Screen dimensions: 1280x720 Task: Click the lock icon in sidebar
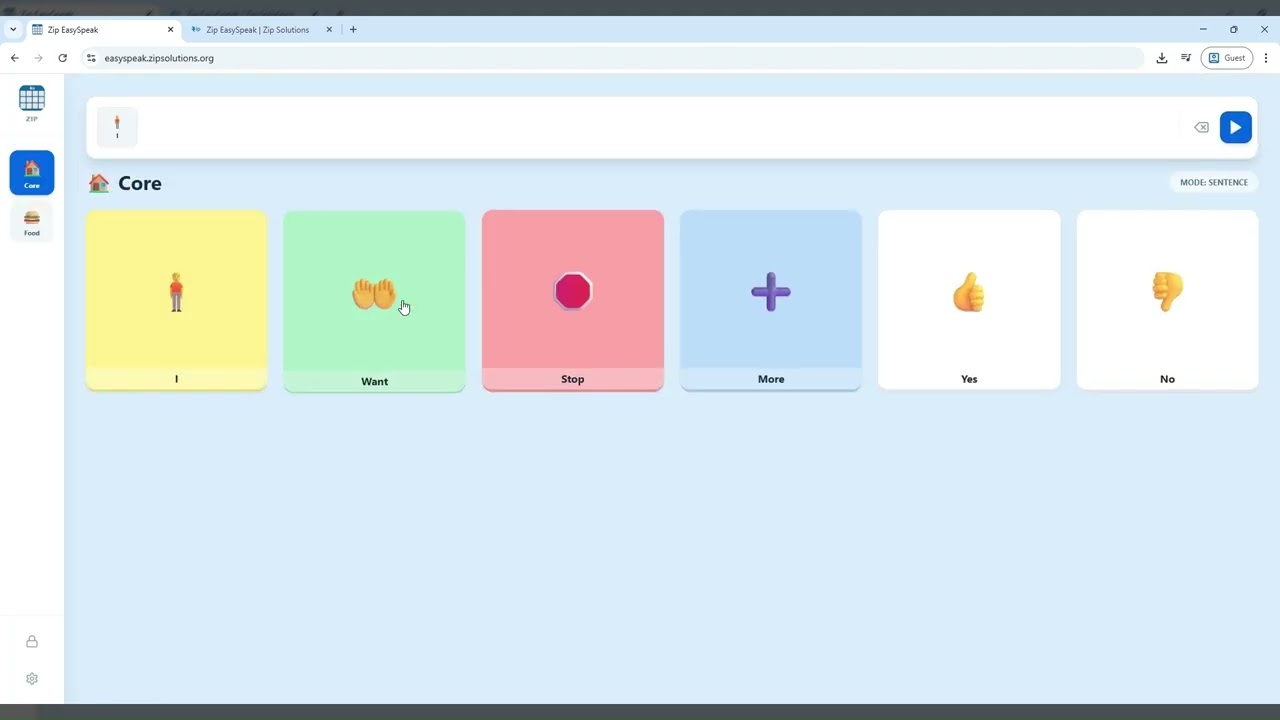tap(32, 642)
